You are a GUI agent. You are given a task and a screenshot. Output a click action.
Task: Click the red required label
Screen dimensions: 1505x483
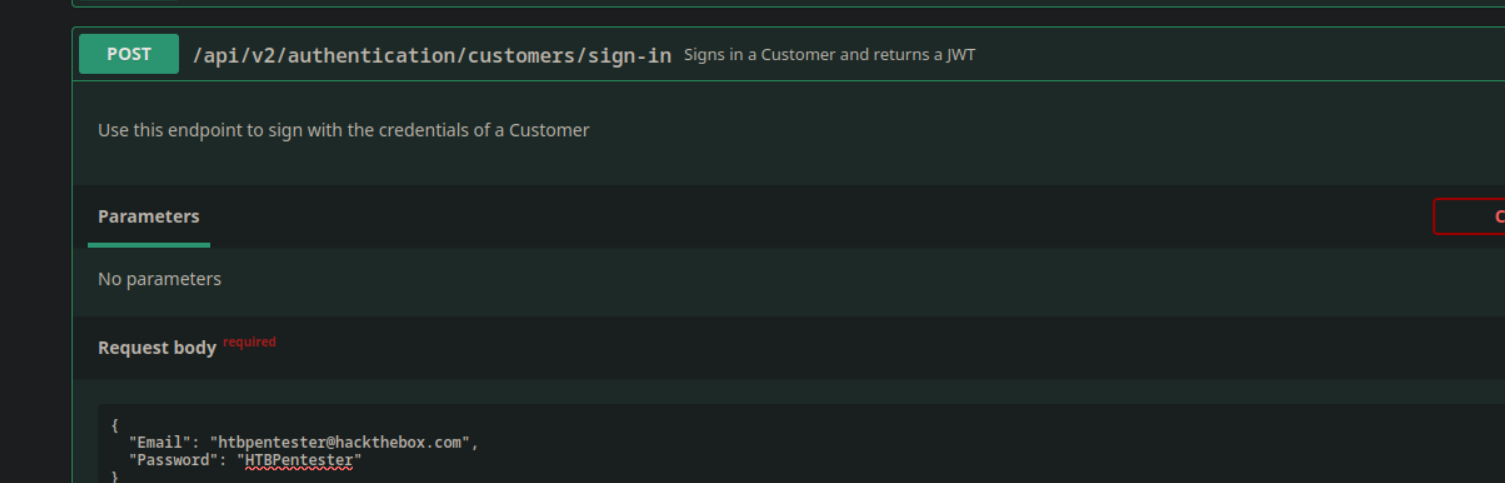tap(249, 342)
